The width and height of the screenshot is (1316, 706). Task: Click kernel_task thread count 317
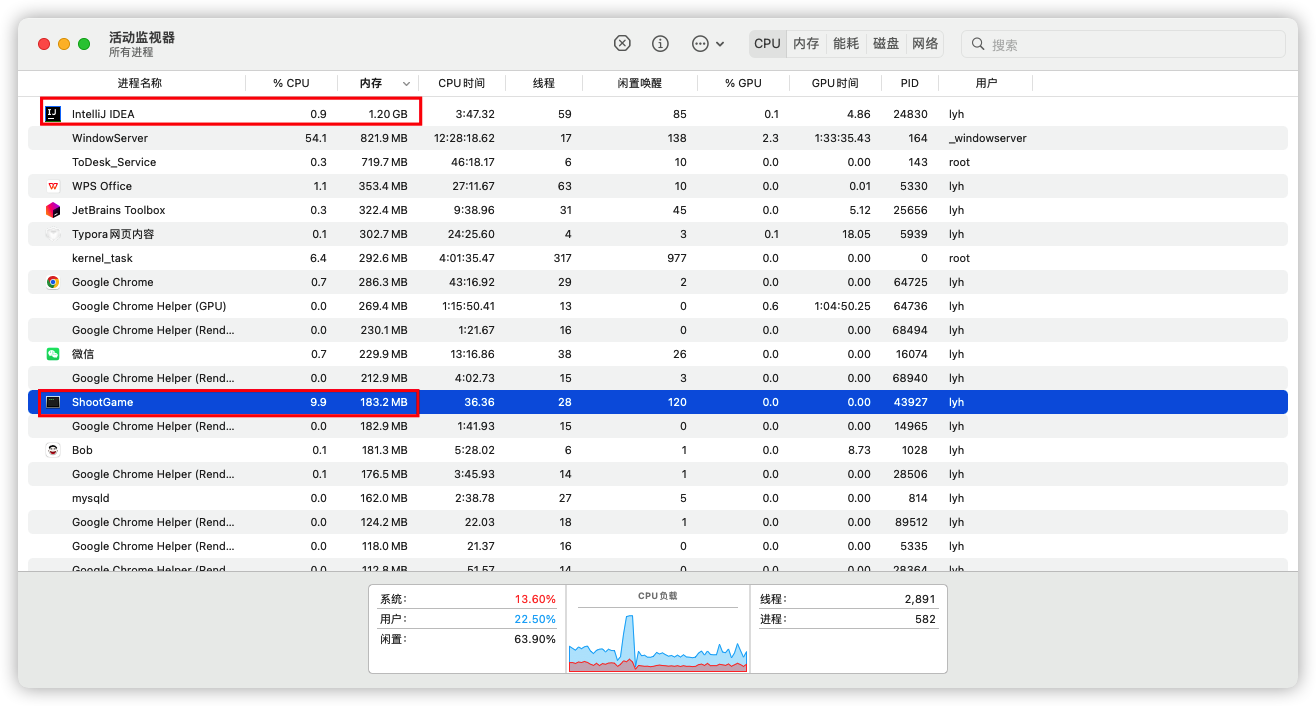coord(561,258)
